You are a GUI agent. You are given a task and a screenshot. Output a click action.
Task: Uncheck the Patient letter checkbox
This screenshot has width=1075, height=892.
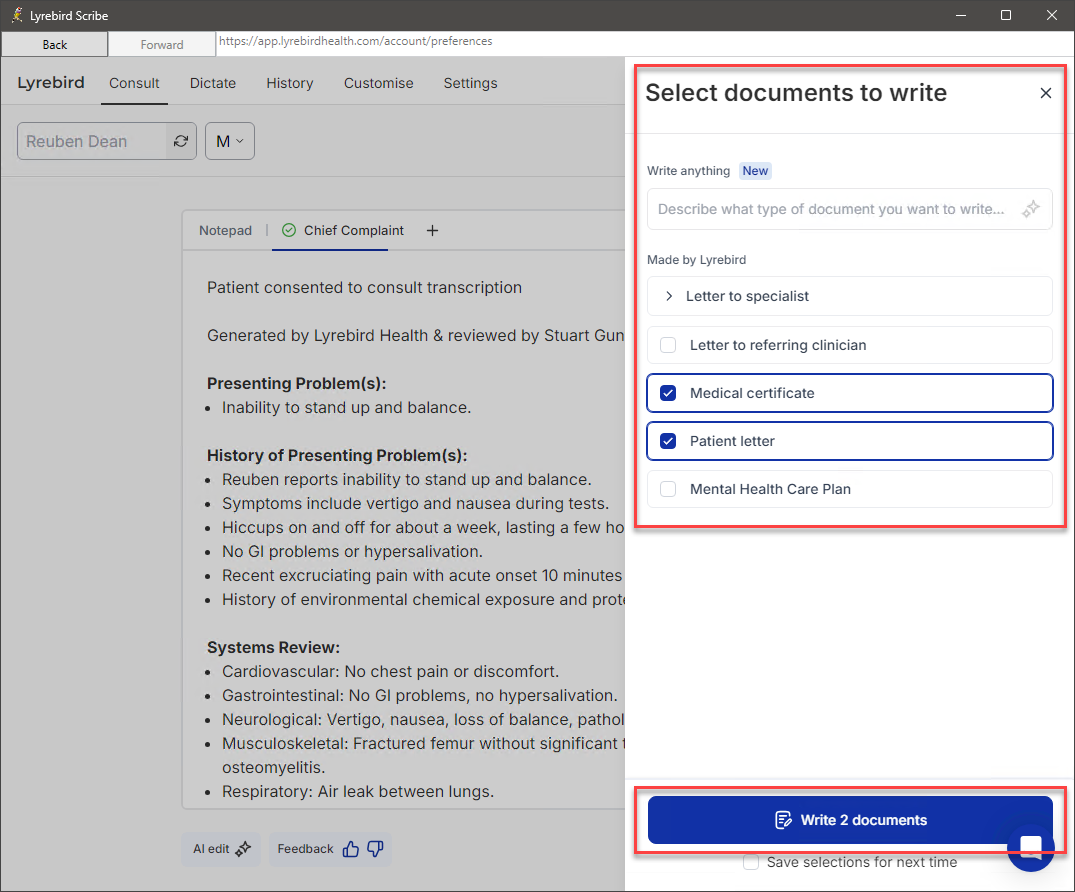pyautogui.click(x=668, y=441)
